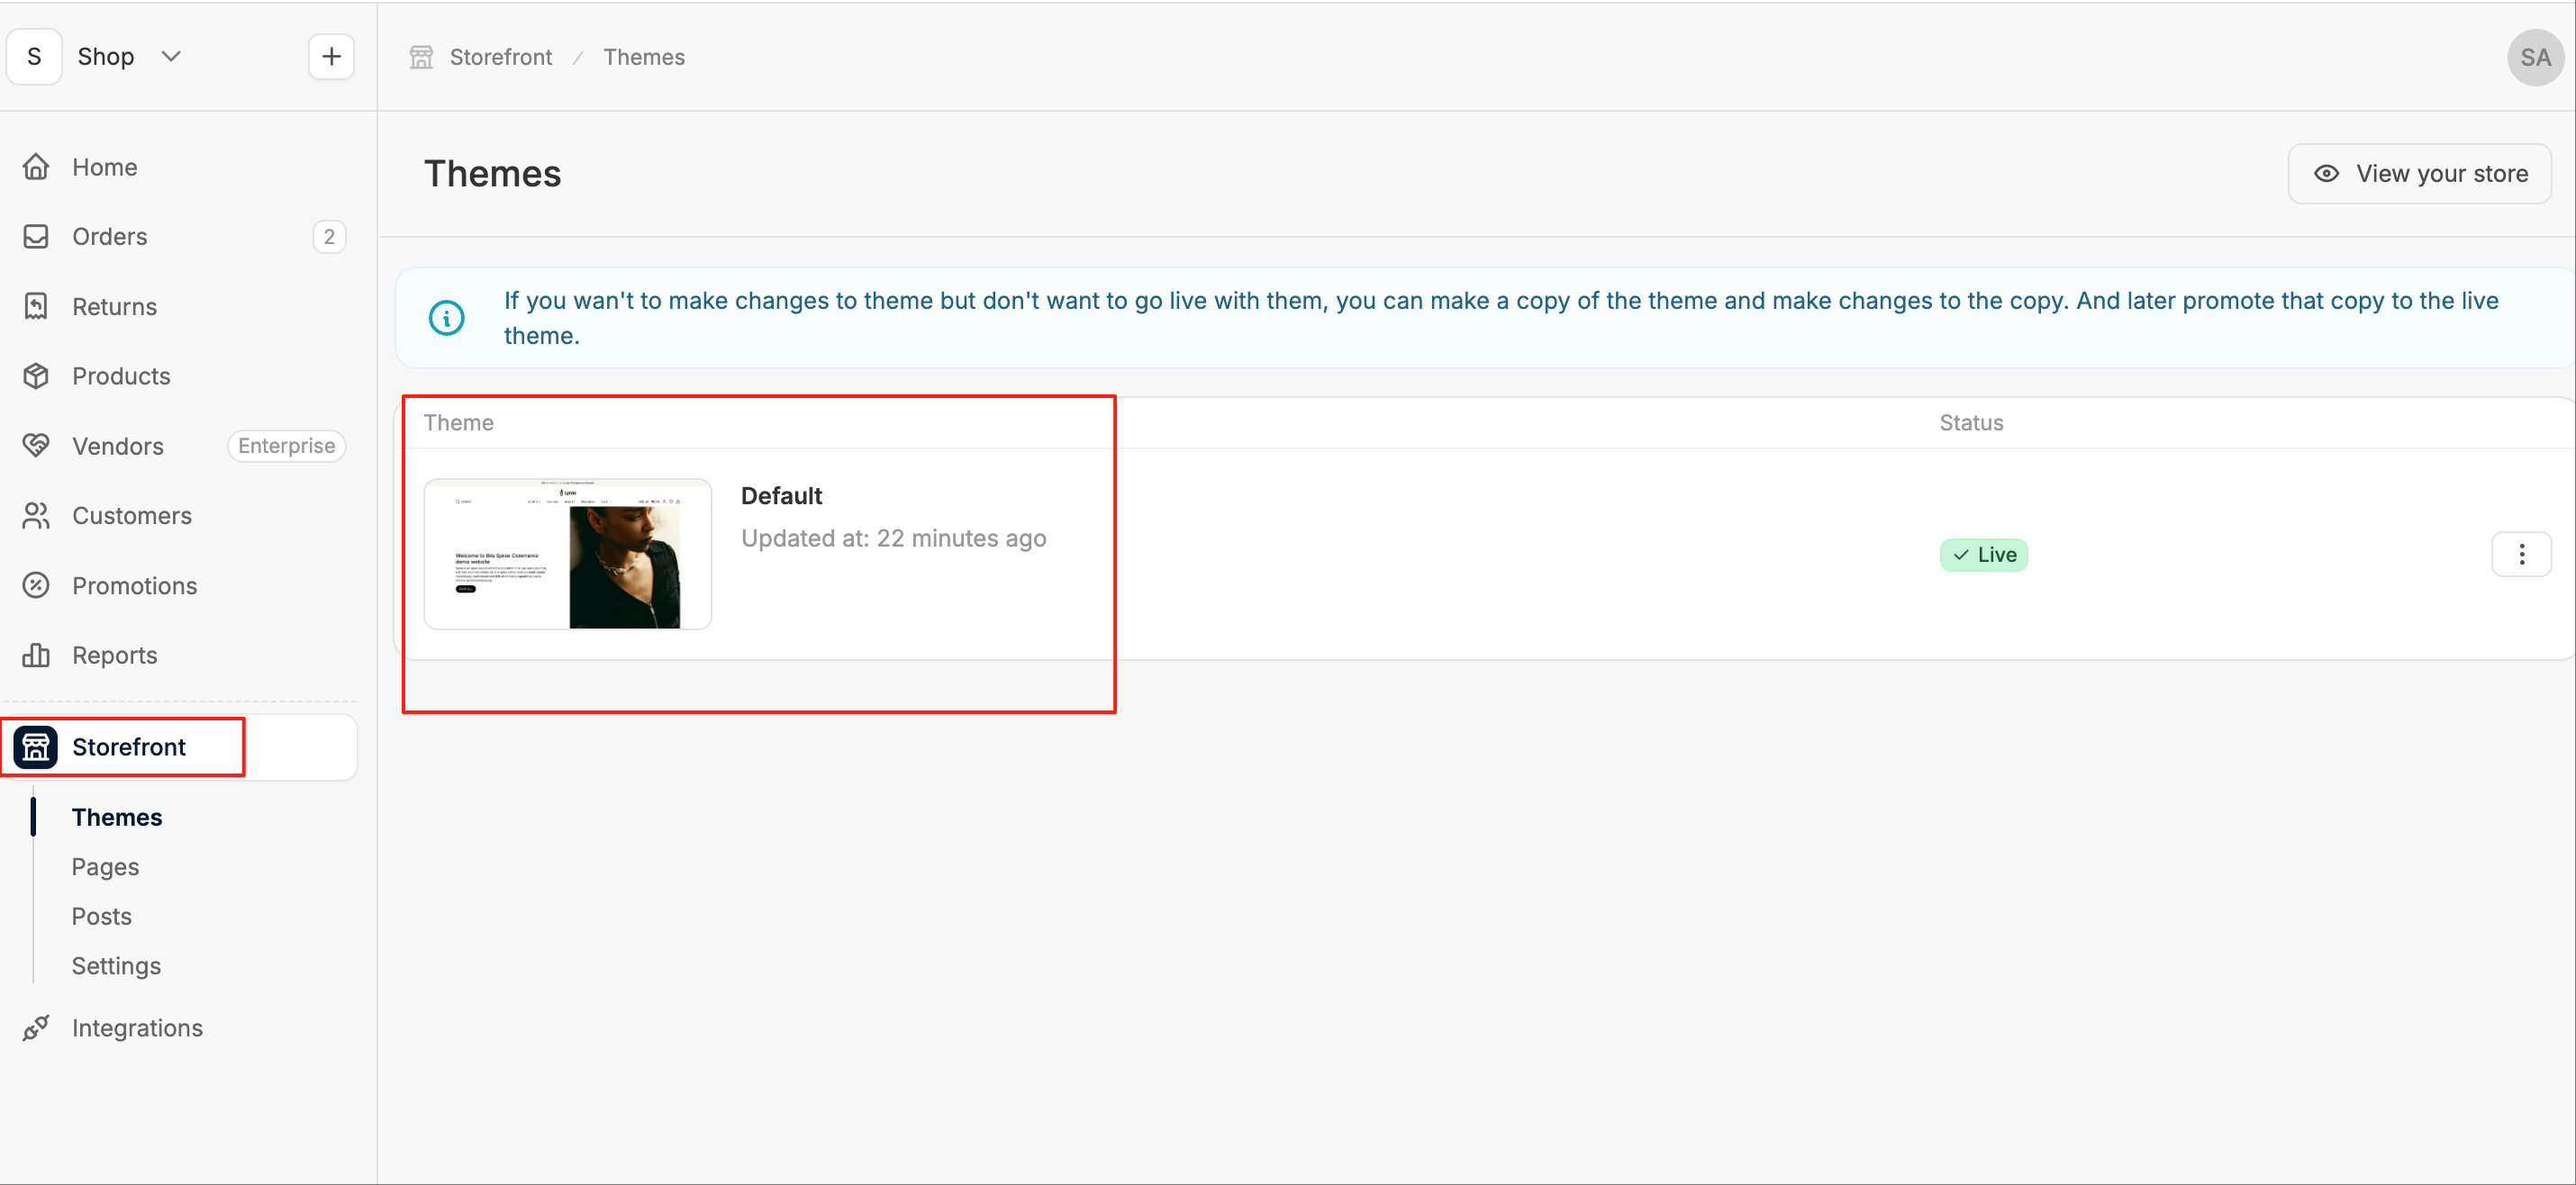
Task: Open Storefront Settings submenu item
Action: pos(116,966)
